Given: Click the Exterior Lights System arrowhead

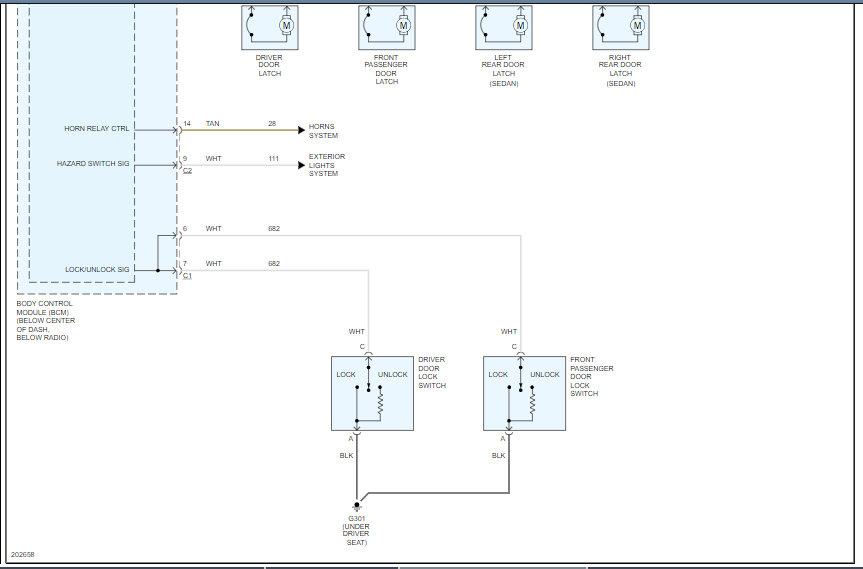Looking at the screenshot, I should point(301,165).
